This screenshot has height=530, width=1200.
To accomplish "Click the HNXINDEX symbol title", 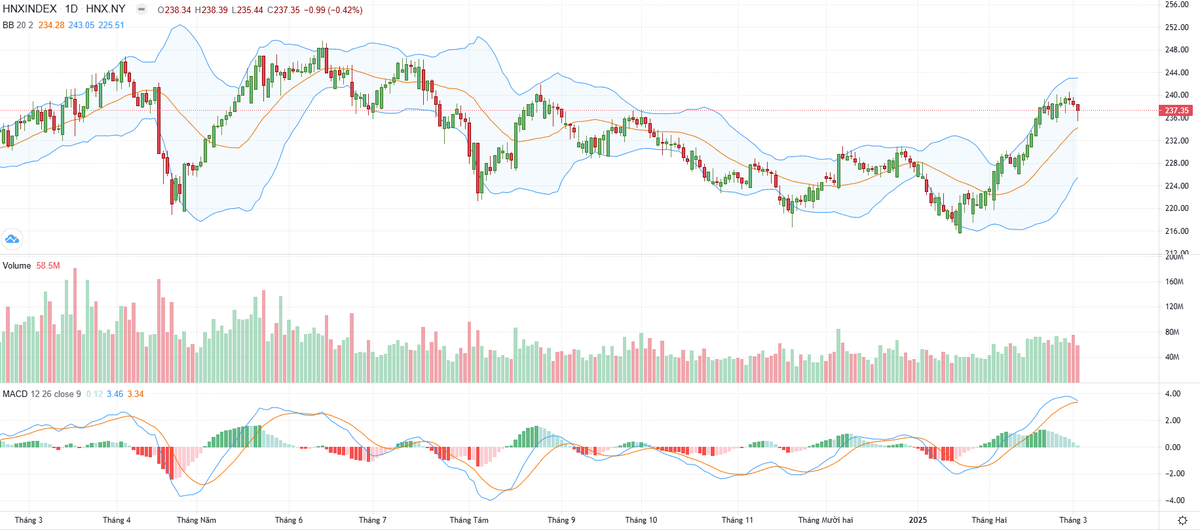I will (28, 8).
